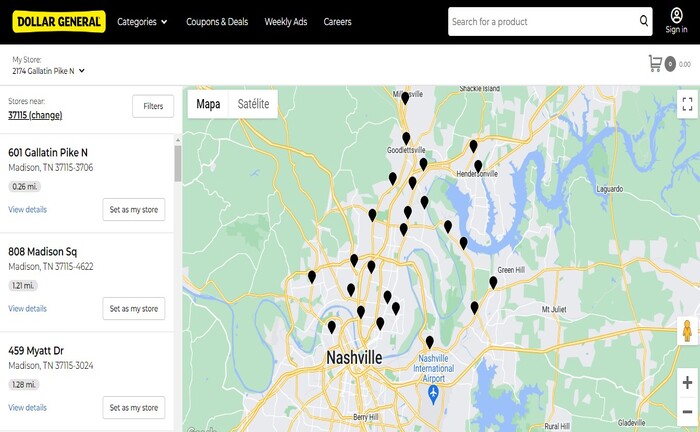View details for 459 Myatt Dr
Screen dimensions: 700x432
27,407
